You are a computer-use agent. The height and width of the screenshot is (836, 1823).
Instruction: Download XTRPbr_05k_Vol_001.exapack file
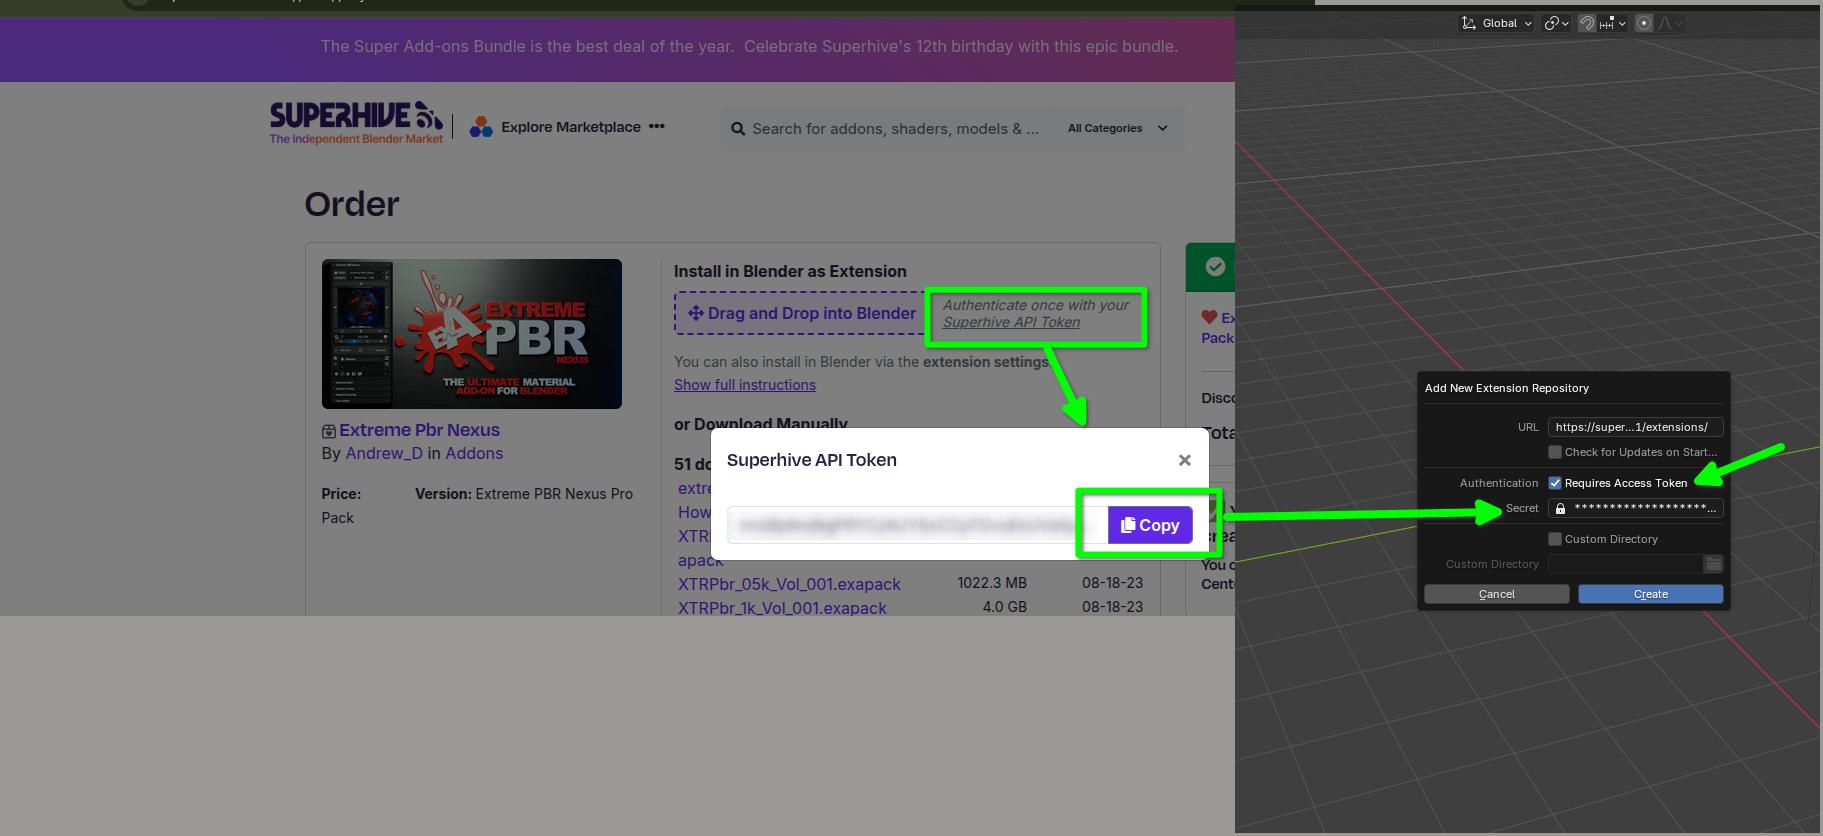pos(789,584)
